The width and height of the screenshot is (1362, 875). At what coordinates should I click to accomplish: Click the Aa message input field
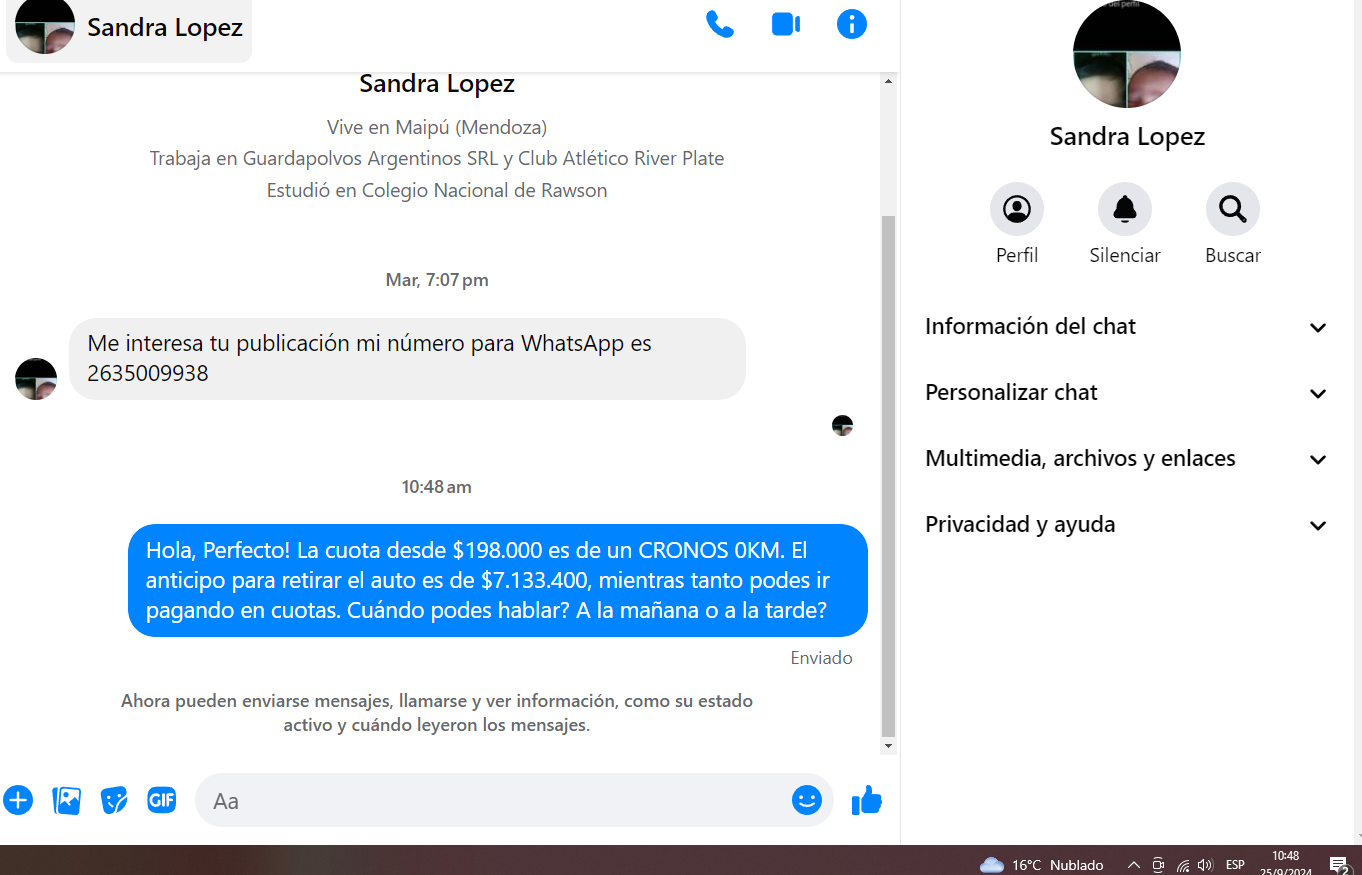click(490, 801)
